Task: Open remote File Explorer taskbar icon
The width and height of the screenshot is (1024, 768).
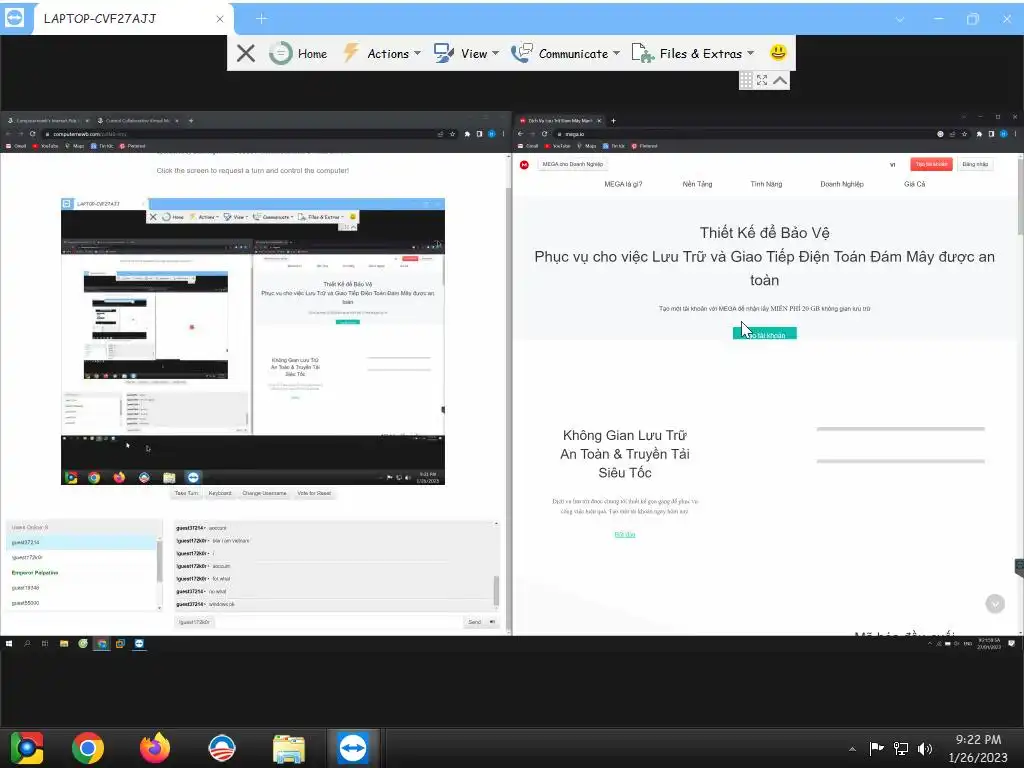Action: (x=64, y=643)
